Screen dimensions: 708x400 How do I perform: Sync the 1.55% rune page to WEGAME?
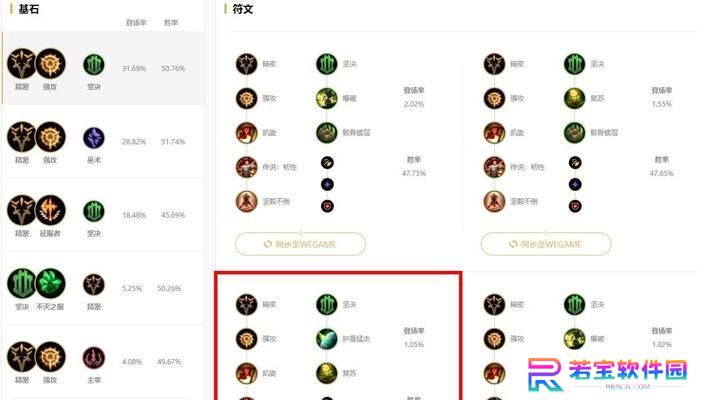pos(546,244)
